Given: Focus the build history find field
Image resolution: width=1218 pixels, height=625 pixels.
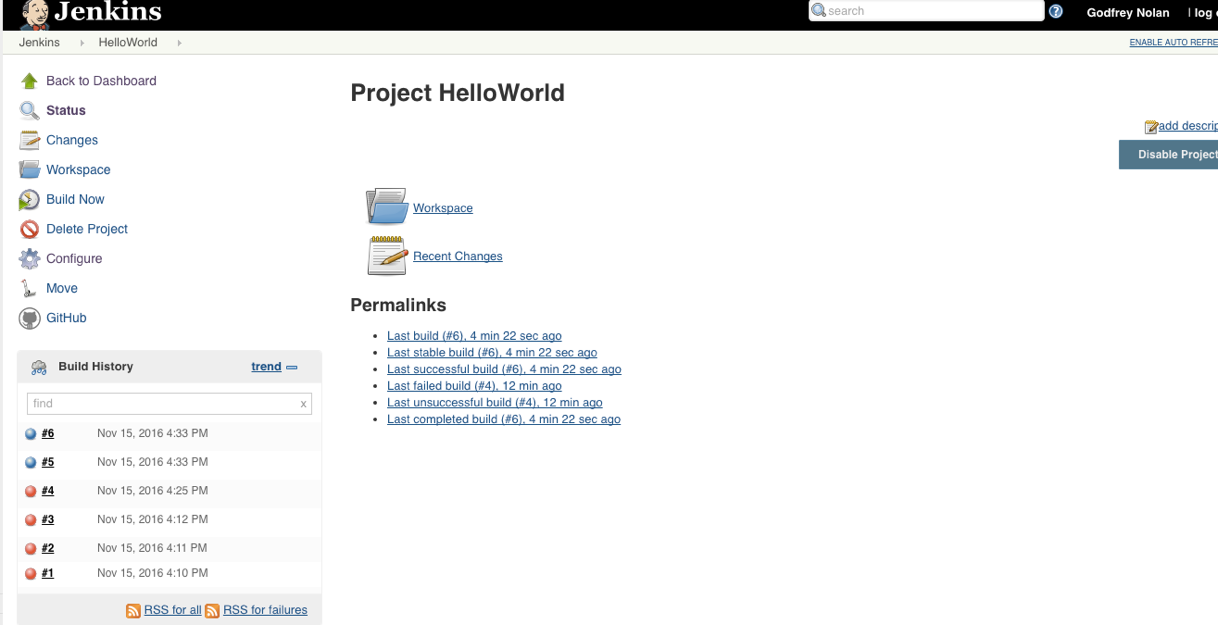Looking at the screenshot, I should click(x=169, y=404).
